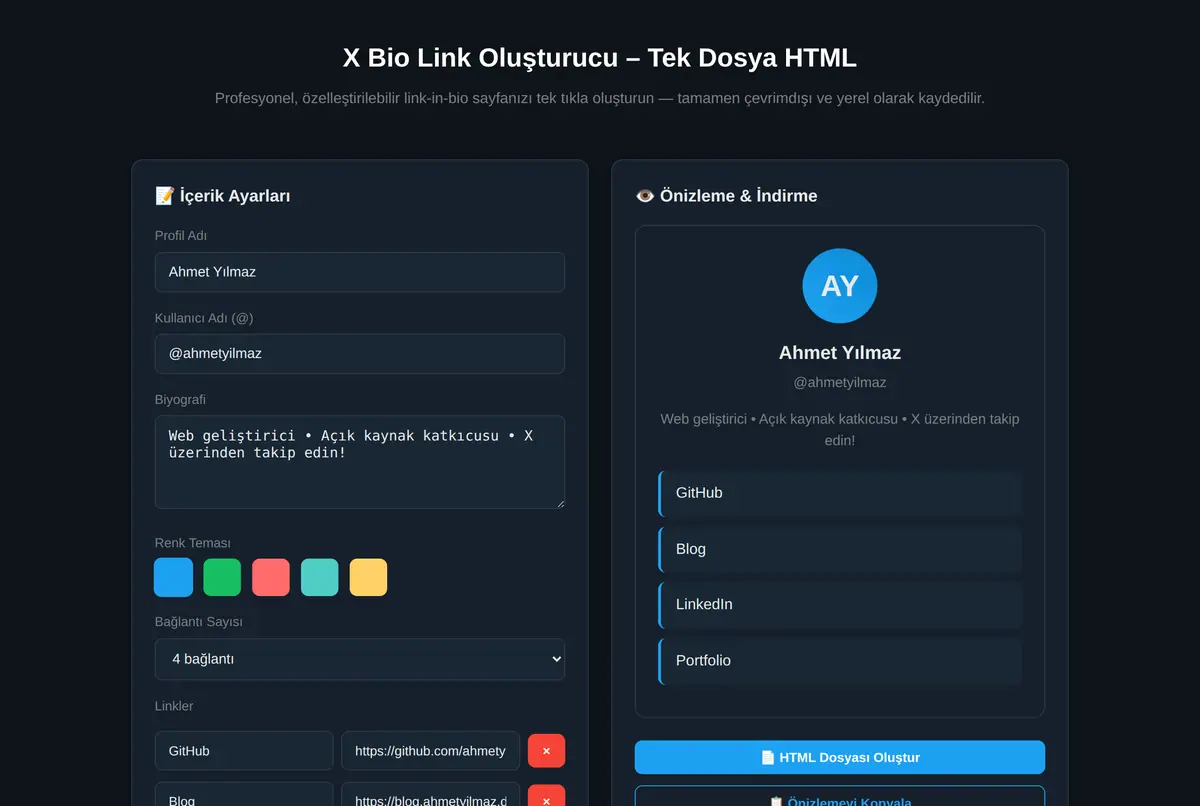Select the yellow theme swatch
The height and width of the screenshot is (806, 1200).
pos(368,577)
